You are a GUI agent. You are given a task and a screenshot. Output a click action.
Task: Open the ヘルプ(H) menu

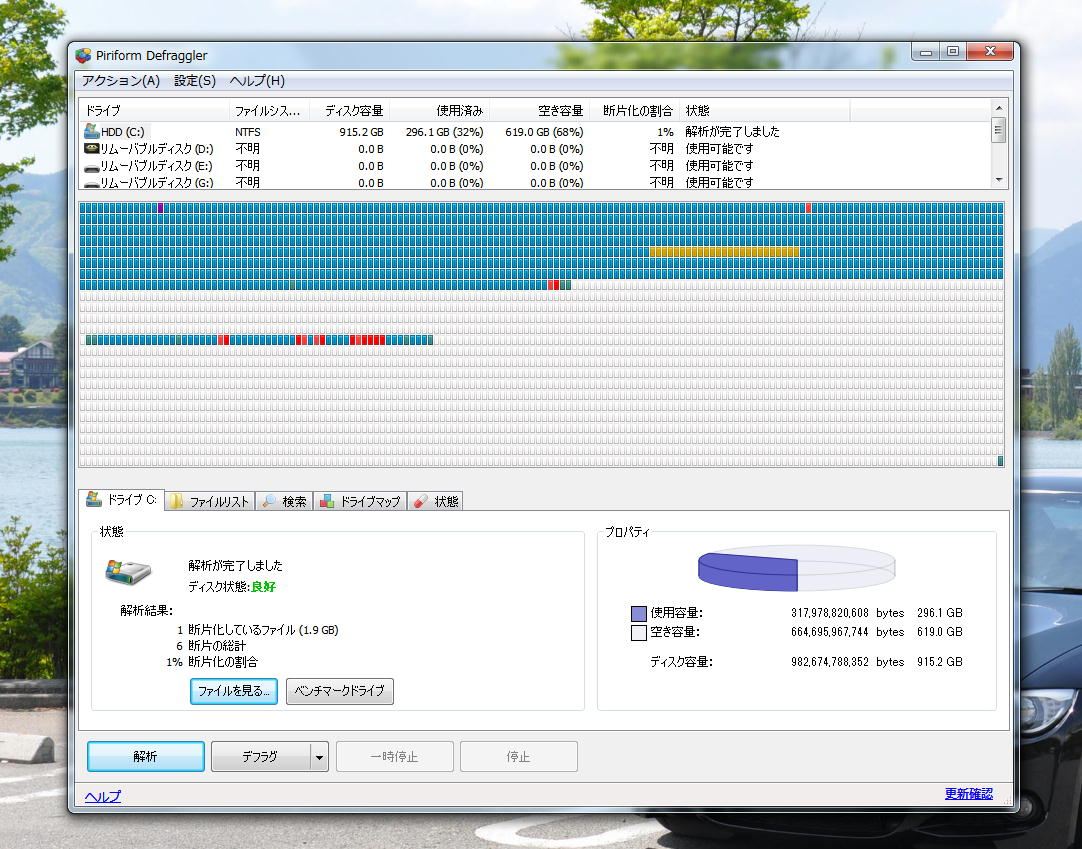point(257,81)
